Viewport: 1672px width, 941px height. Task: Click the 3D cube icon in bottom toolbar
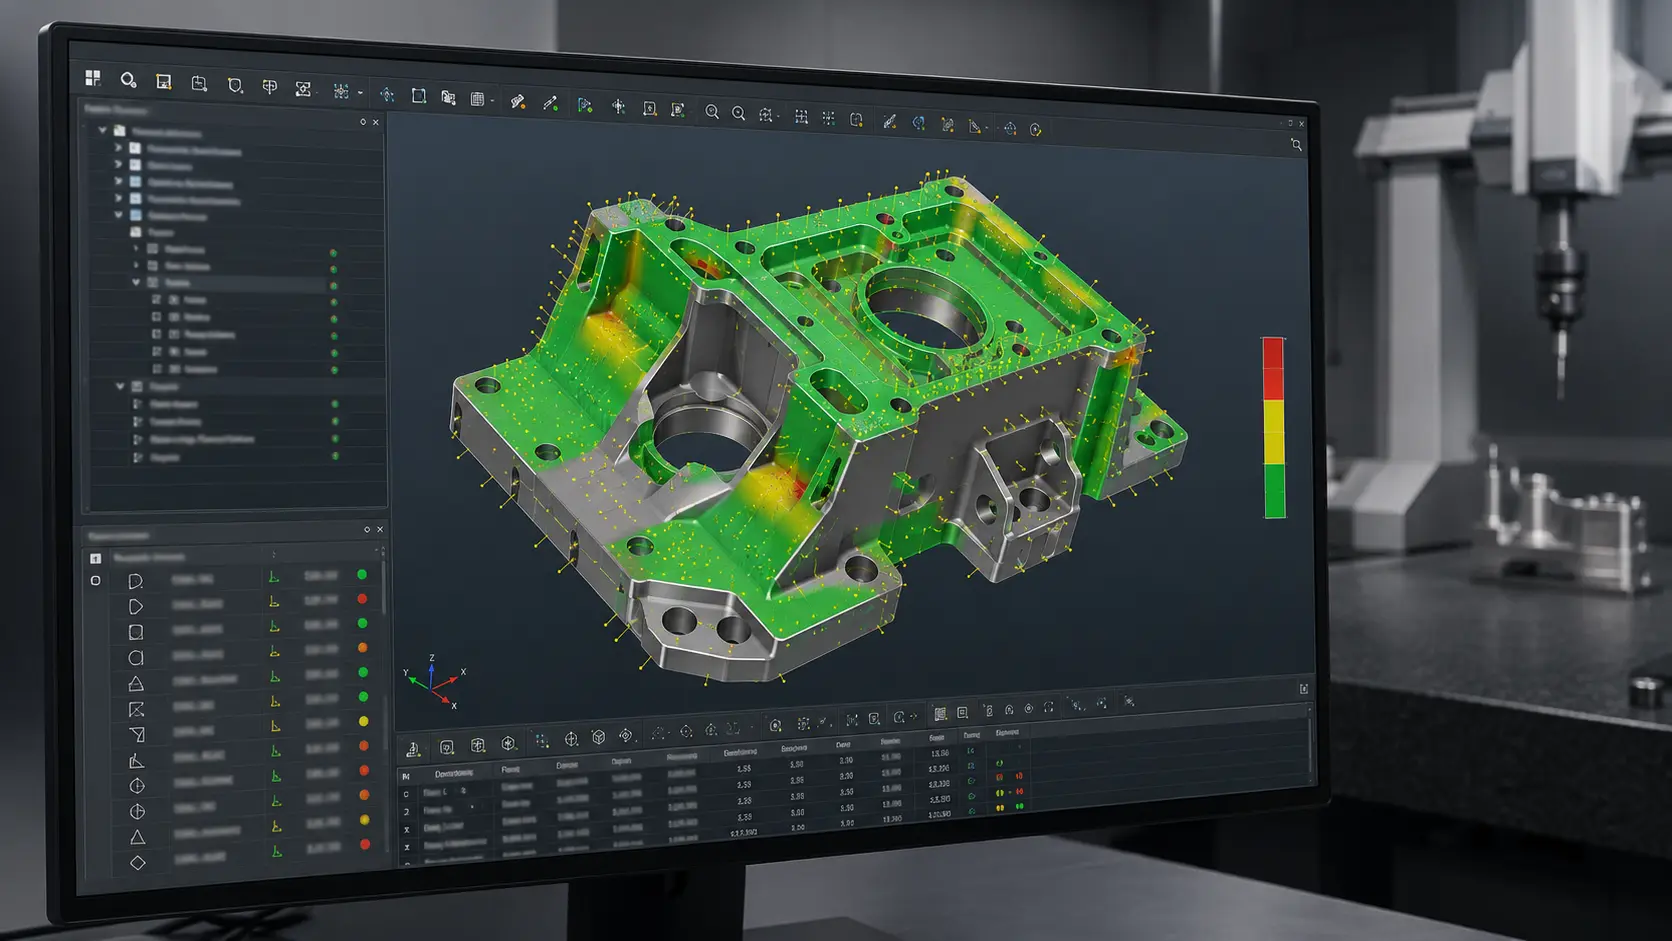(x=598, y=737)
